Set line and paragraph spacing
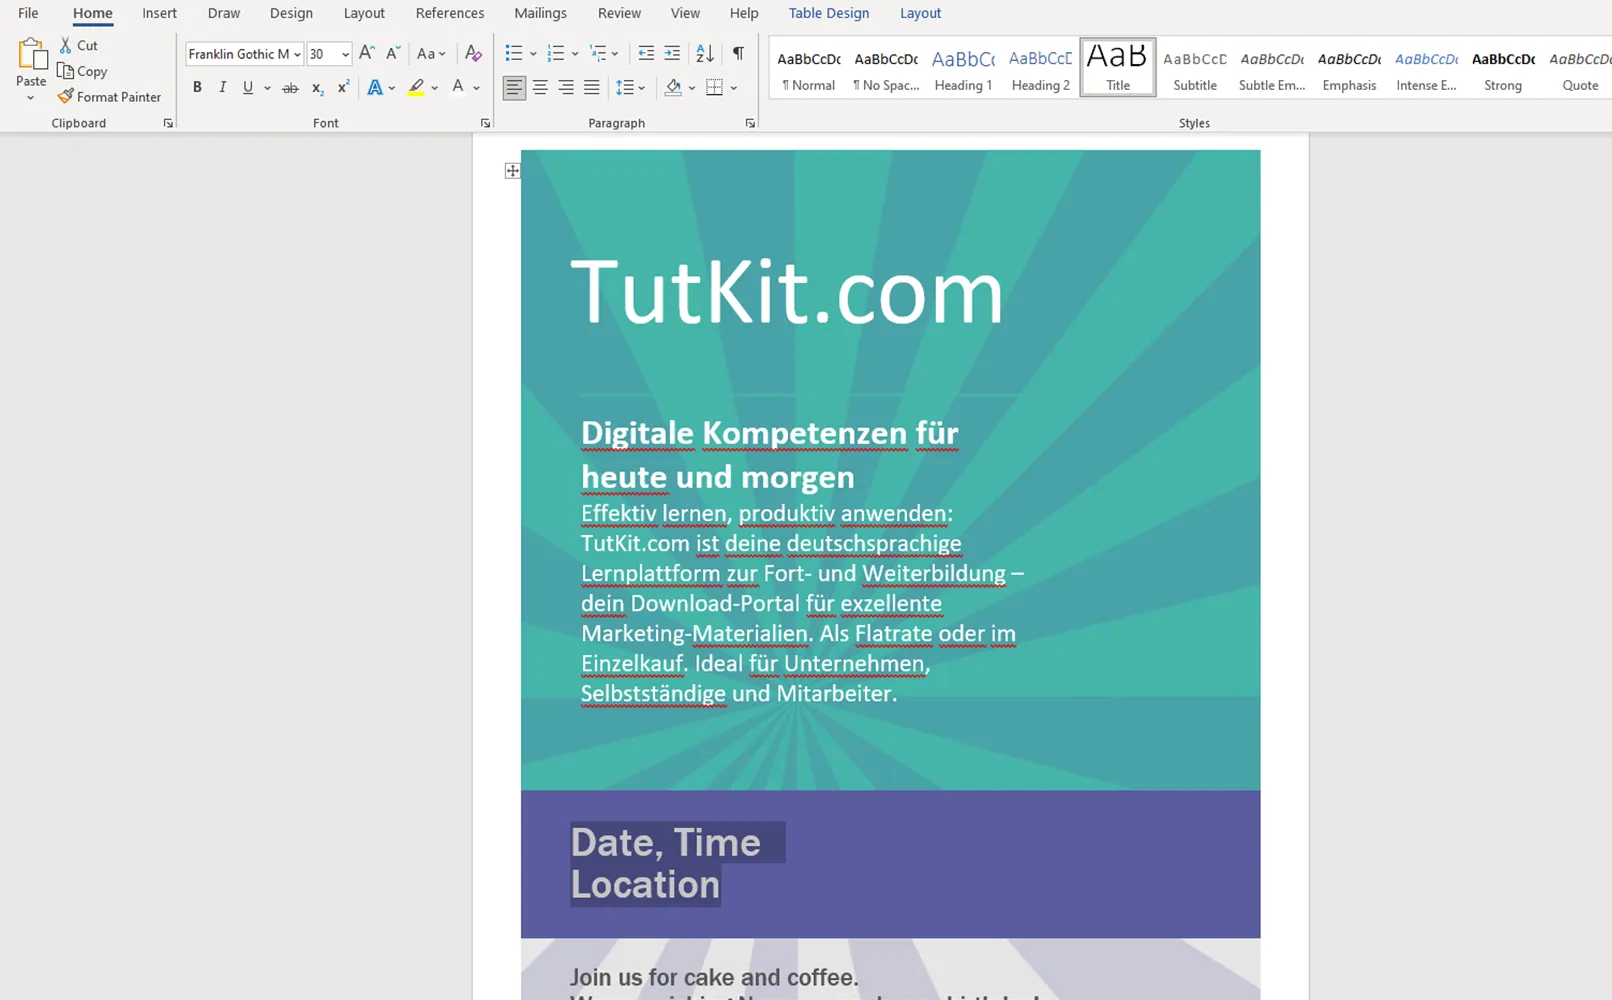The height and width of the screenshot is (1000, 1612). click(625, 88)
